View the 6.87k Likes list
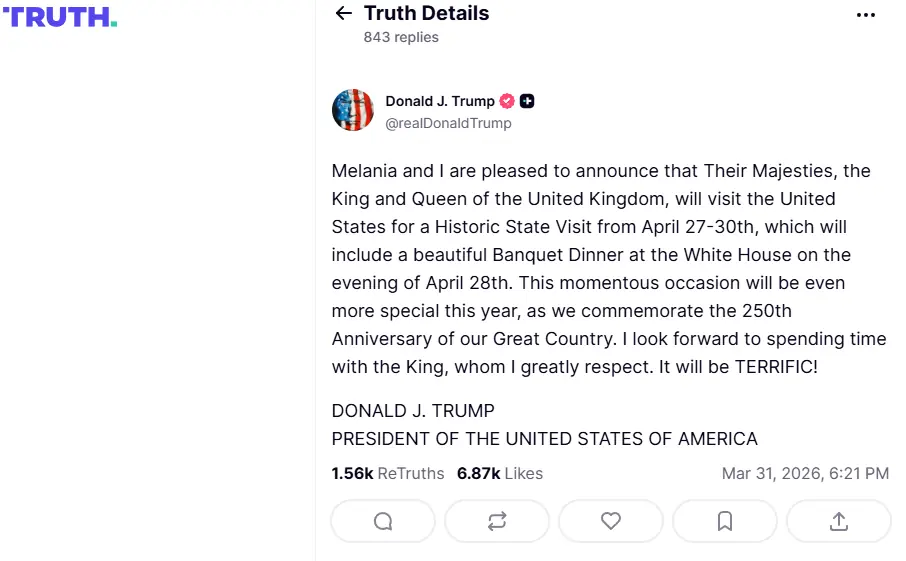Viewport: 906px width, 561px height. click(x=500, y=473)
